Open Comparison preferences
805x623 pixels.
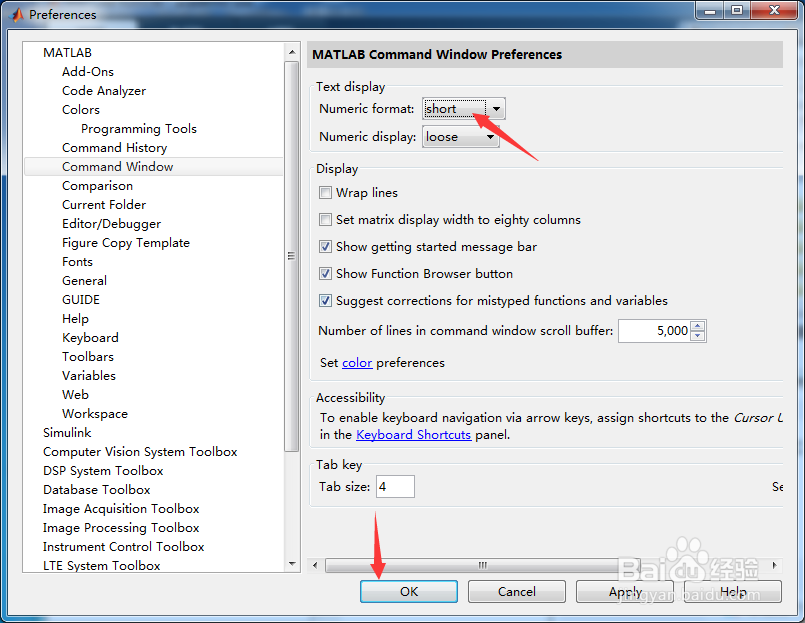click(97, 186)
